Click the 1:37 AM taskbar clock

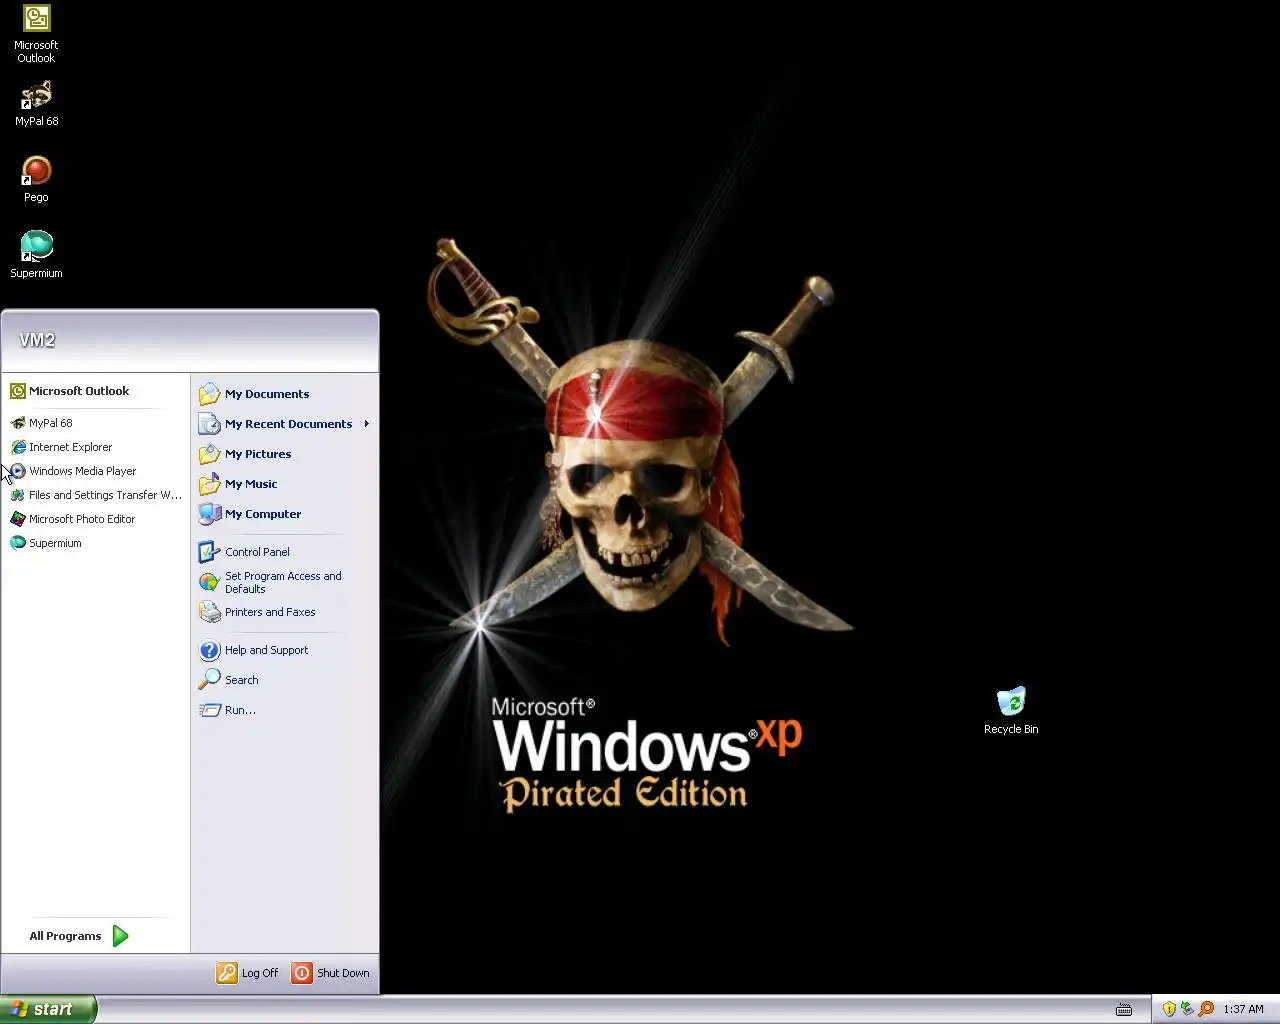point(1243,1009)
